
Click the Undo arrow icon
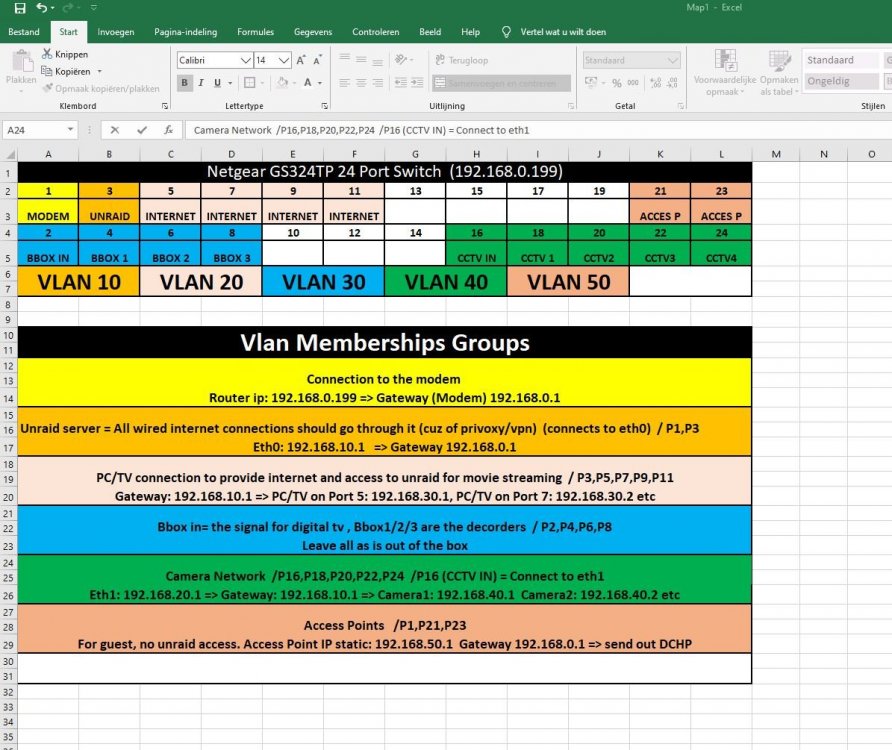[x=42, y=7]
